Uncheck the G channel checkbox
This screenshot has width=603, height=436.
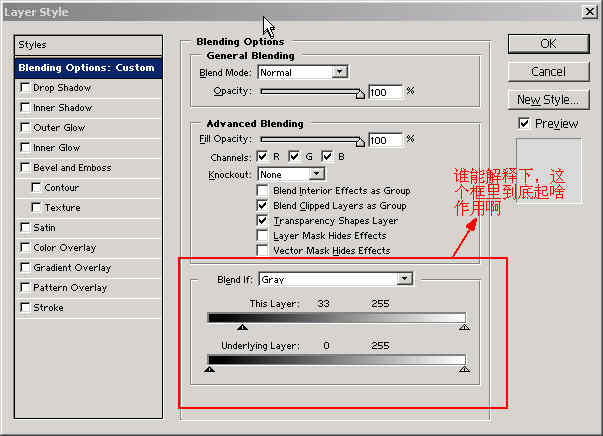coord(294,156)
